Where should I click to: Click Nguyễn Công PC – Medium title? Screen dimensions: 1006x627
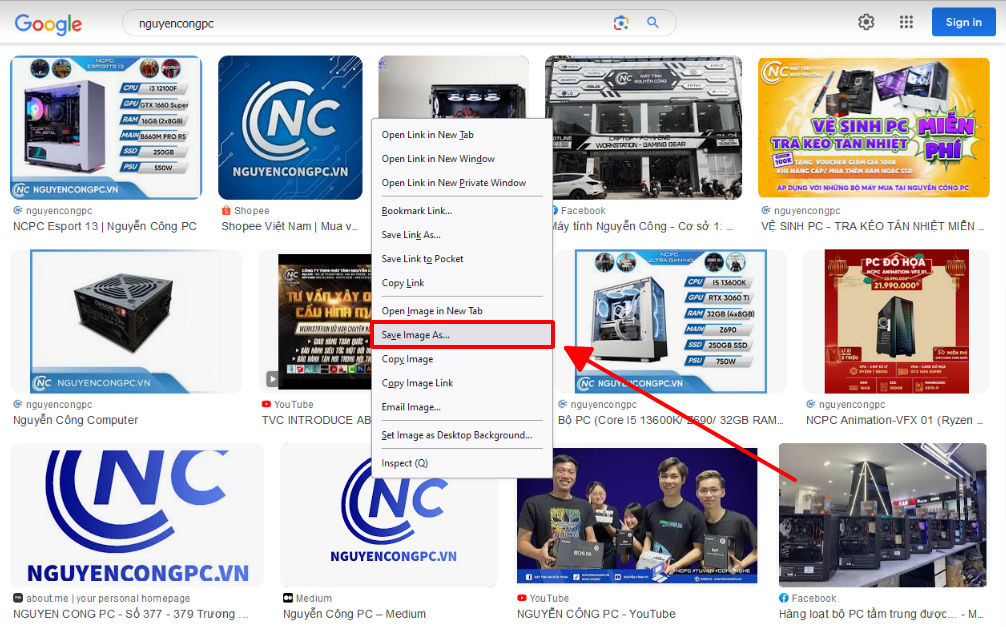(x=354, y=614)
